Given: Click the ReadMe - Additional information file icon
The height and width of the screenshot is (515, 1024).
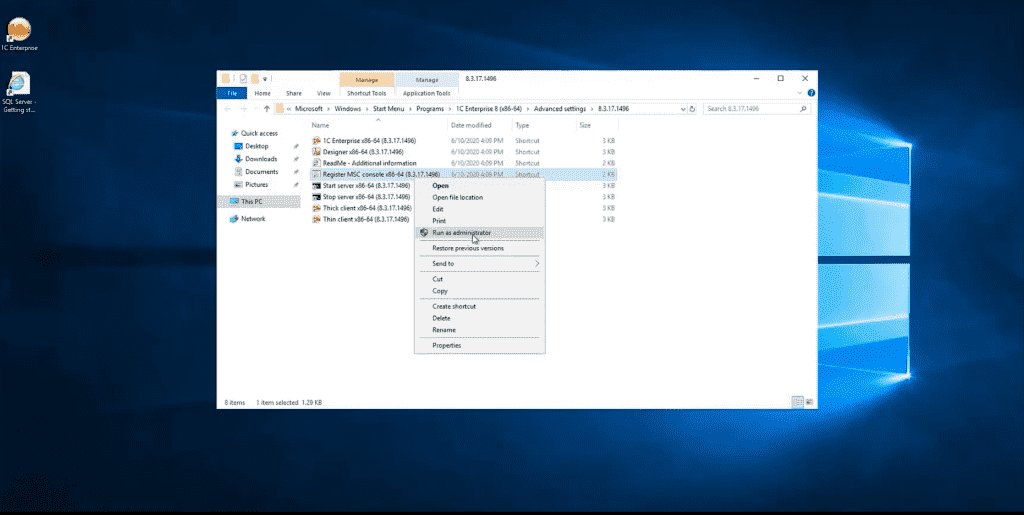Looking at the screenshot, I should pyautogui.click(x=317, y=163).
